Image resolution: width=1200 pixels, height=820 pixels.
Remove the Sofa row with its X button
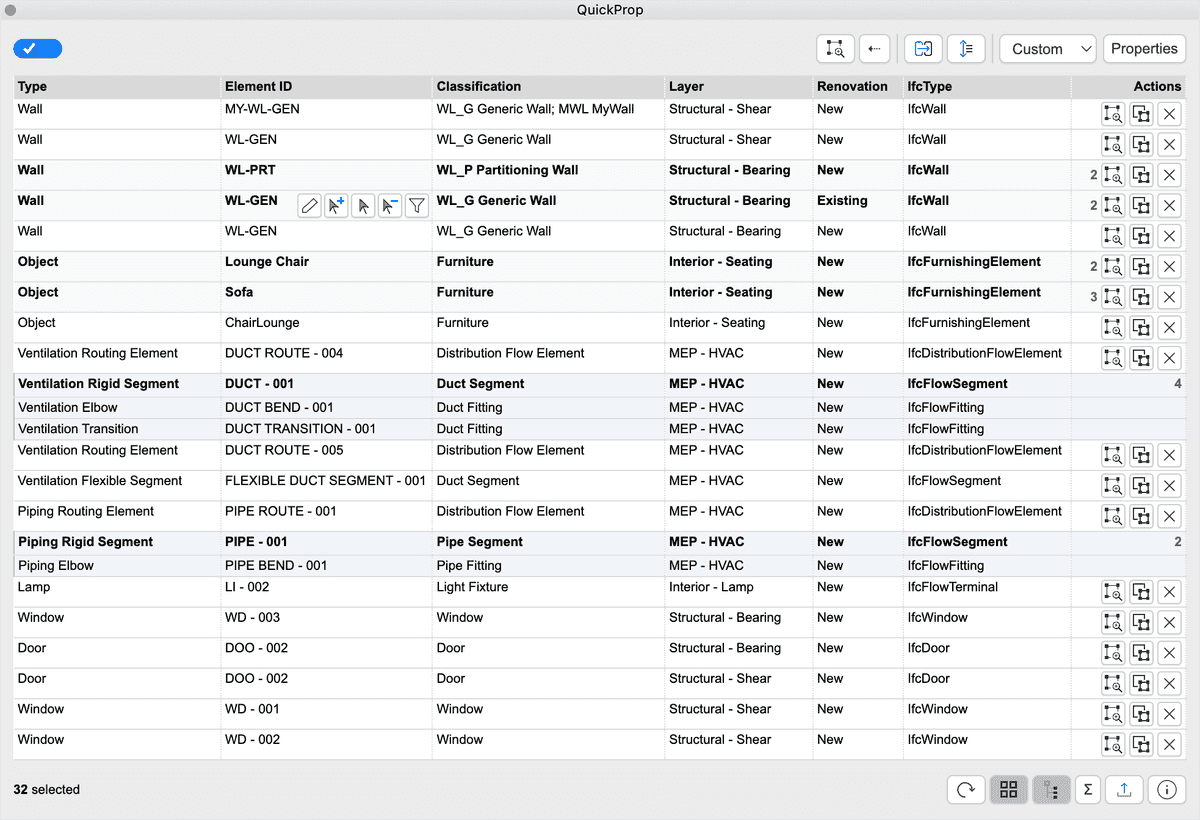click(1169, 297)
